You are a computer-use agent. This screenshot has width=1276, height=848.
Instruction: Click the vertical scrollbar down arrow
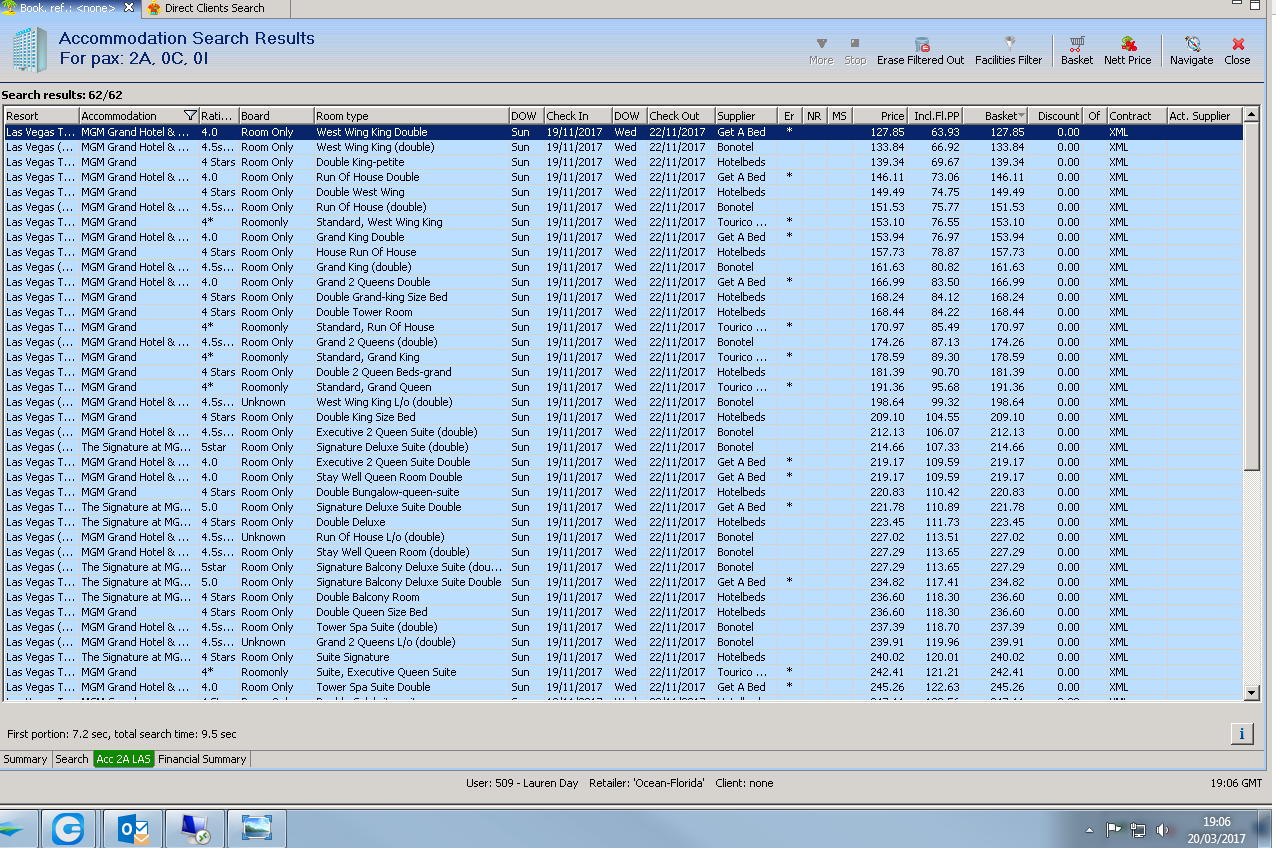(1251, 692)
